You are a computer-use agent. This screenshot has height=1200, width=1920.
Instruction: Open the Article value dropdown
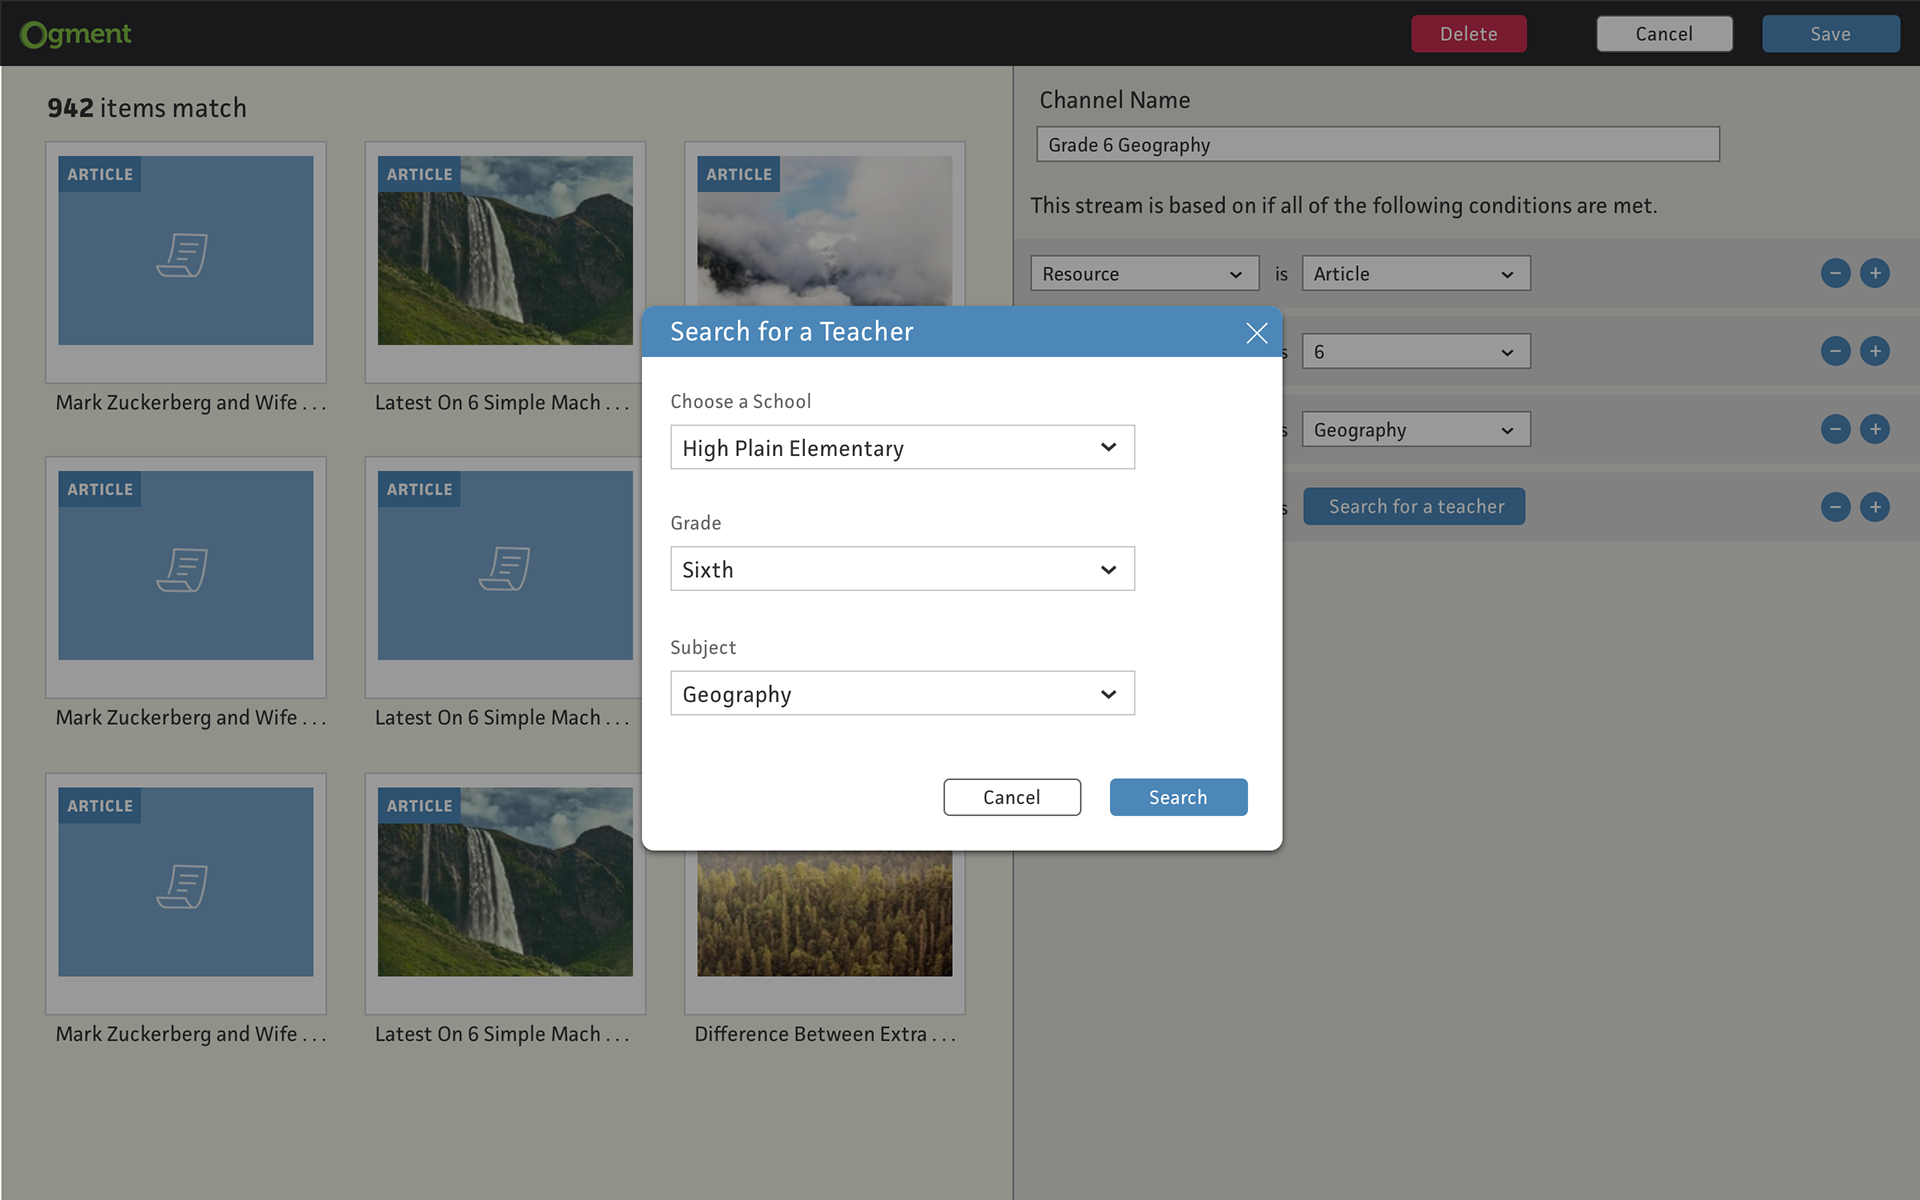[x=1415, y=273]
